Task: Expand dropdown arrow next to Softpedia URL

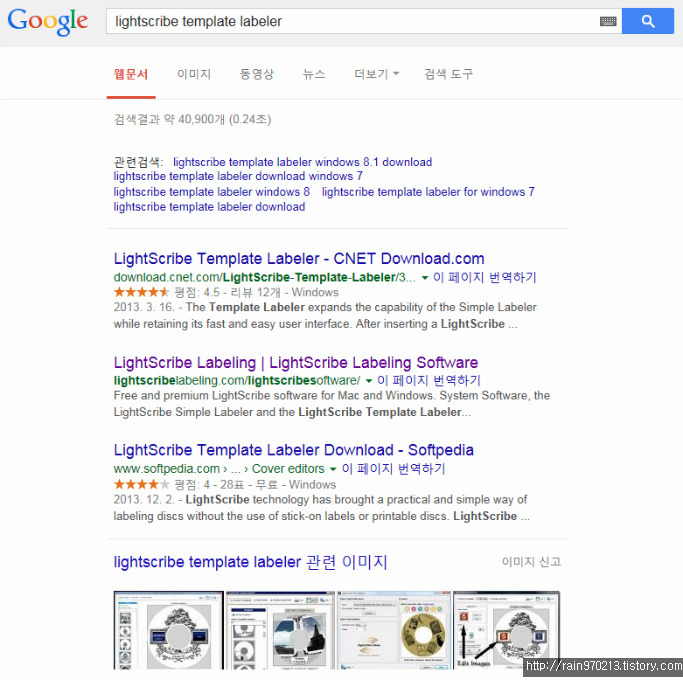Action: 333,469
